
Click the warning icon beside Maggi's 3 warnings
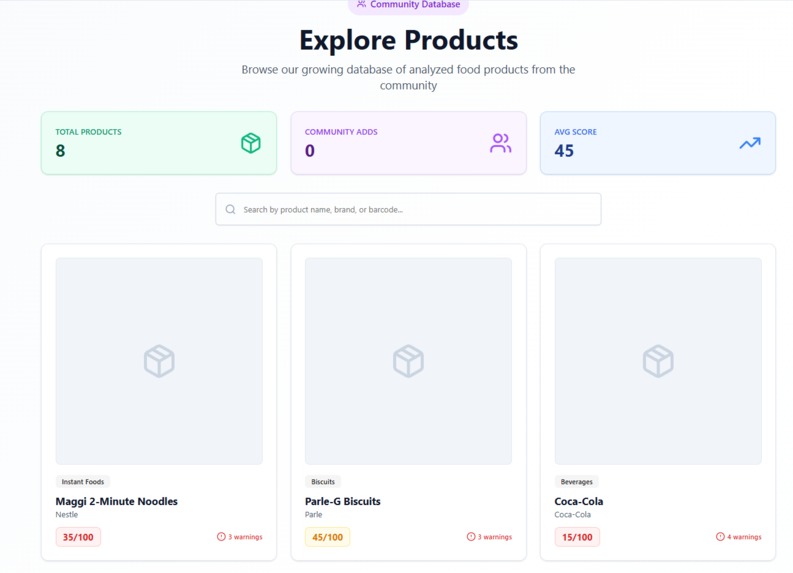pyautogui.click(x=221, y=537)
